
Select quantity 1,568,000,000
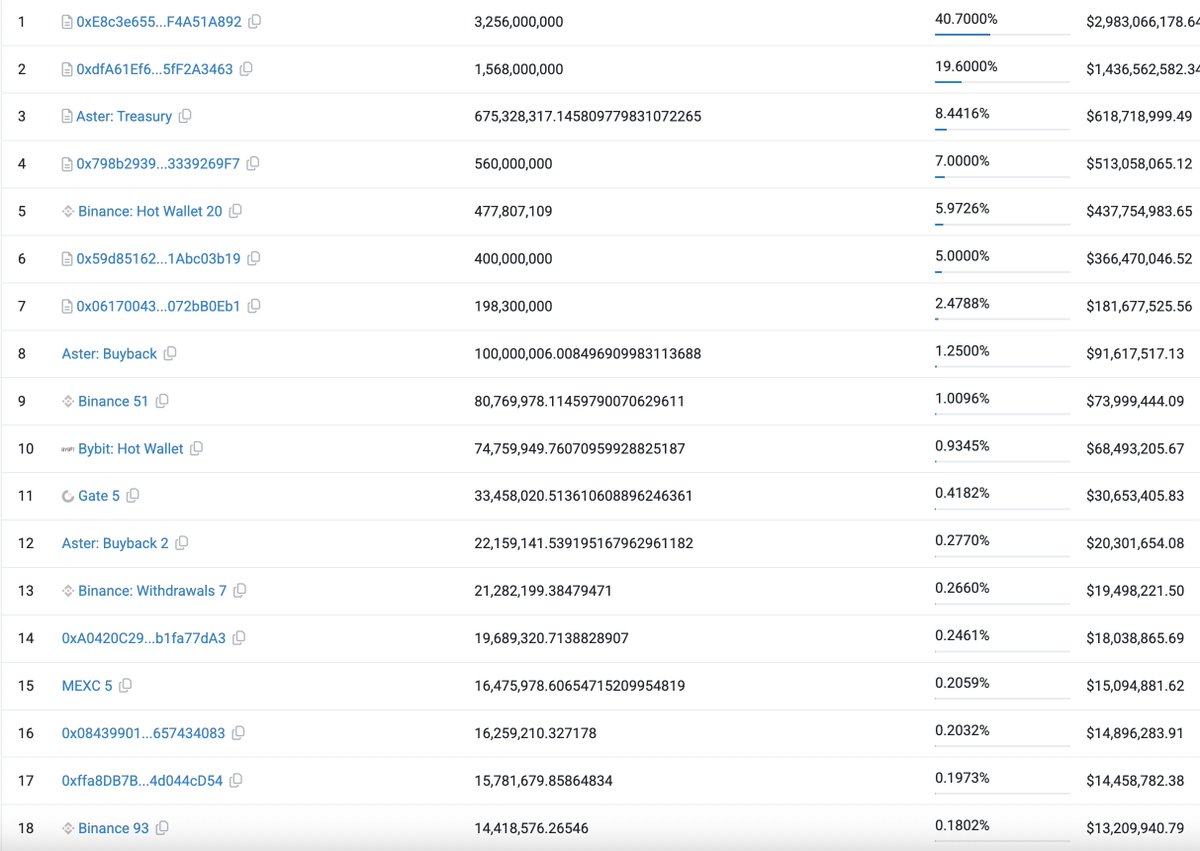point(519,69)
